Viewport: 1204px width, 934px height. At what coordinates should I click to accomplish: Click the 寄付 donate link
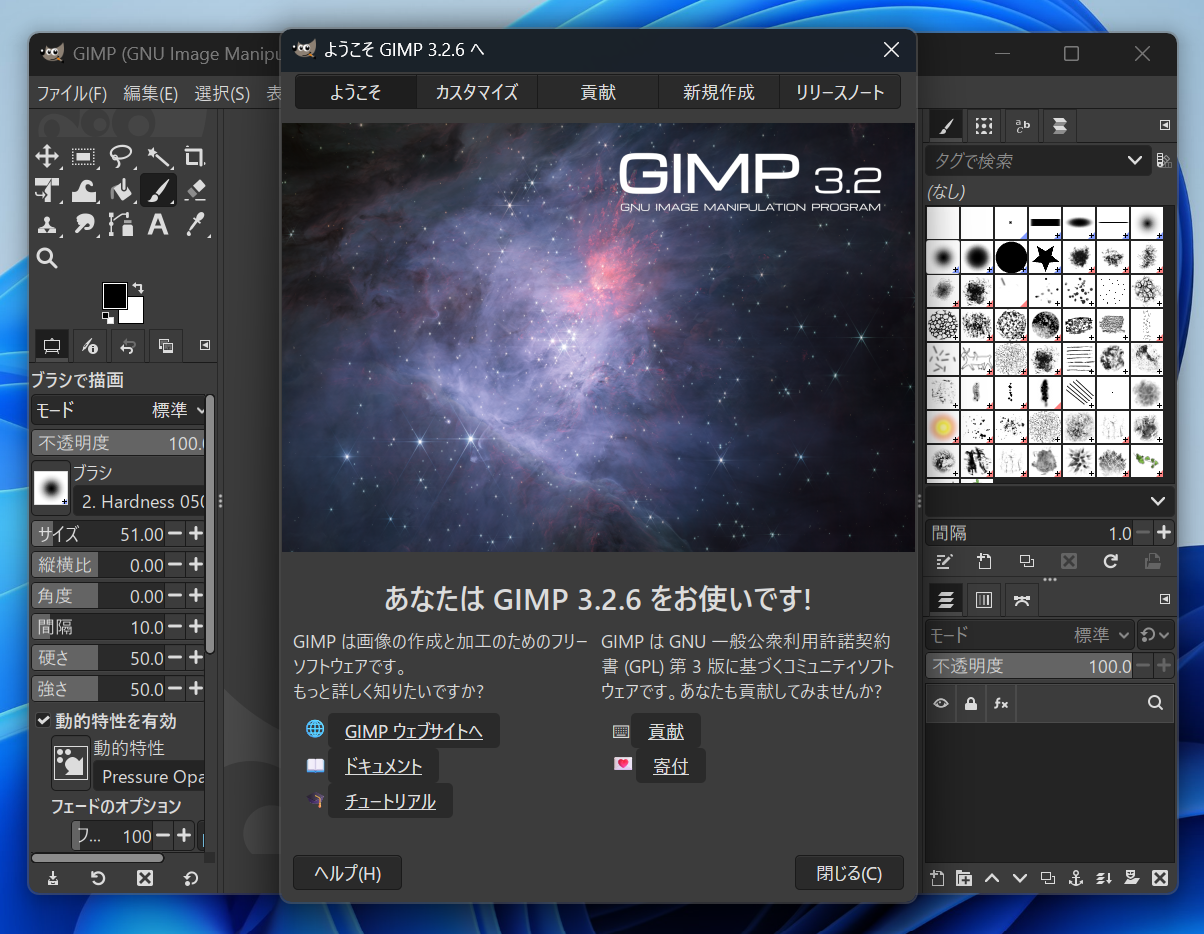point(669,767)
